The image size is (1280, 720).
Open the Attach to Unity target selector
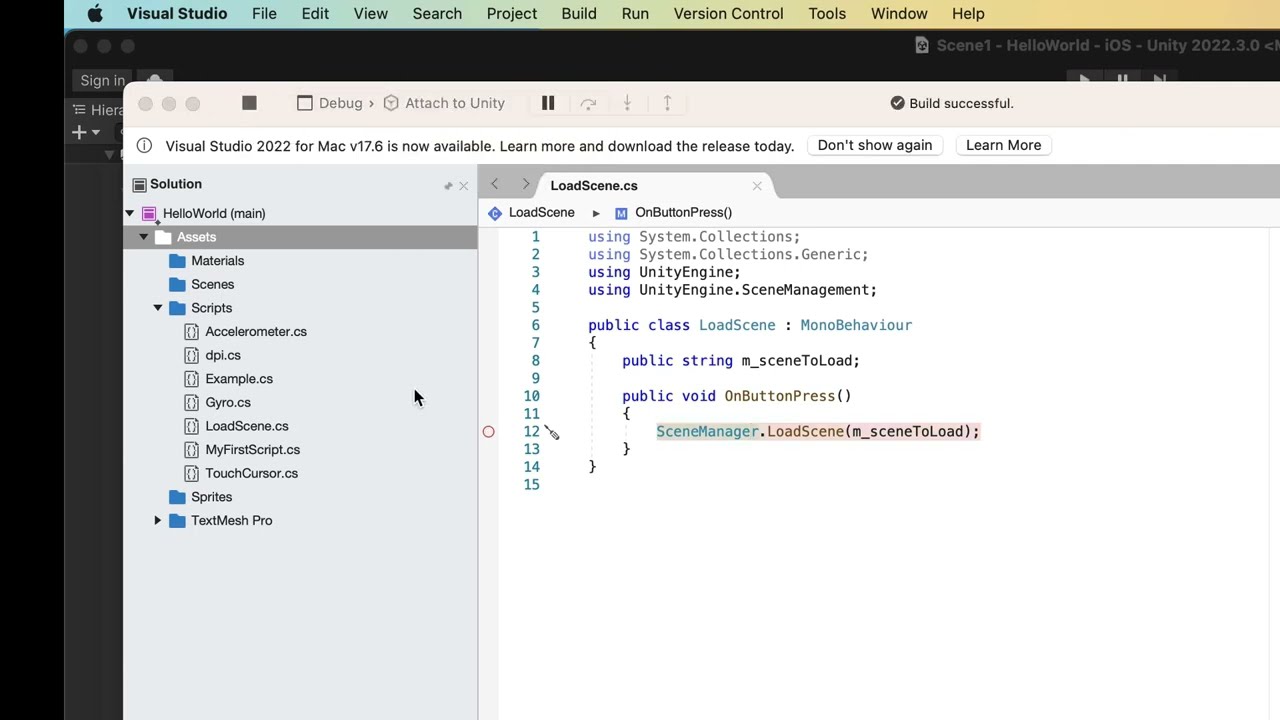(x=445, y=103)
